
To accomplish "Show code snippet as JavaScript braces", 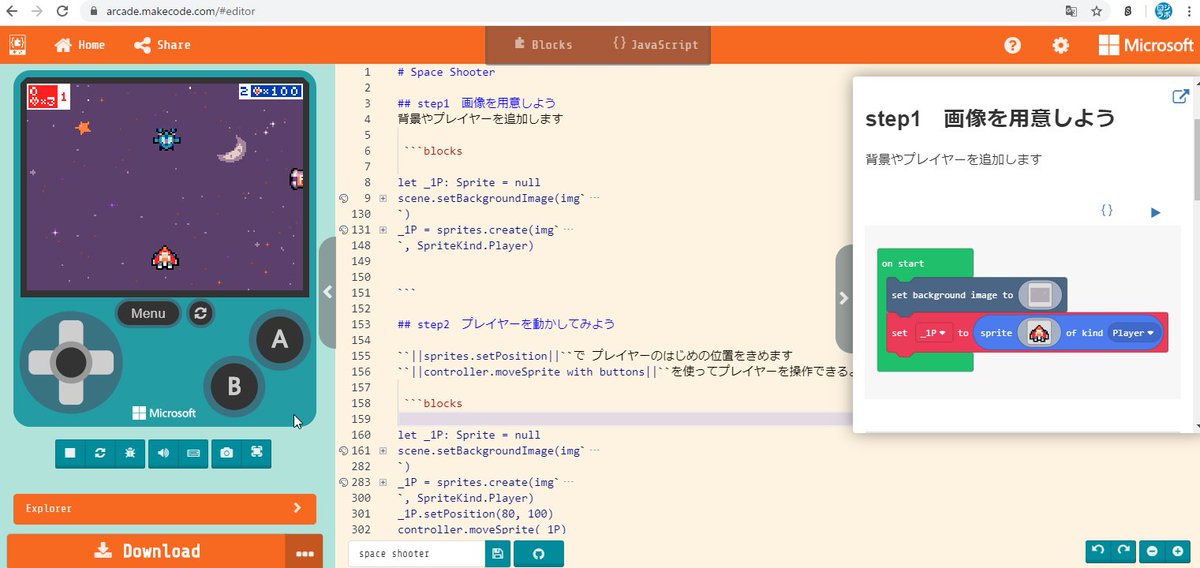I will pyautogui.click(x=1107, y=212).
